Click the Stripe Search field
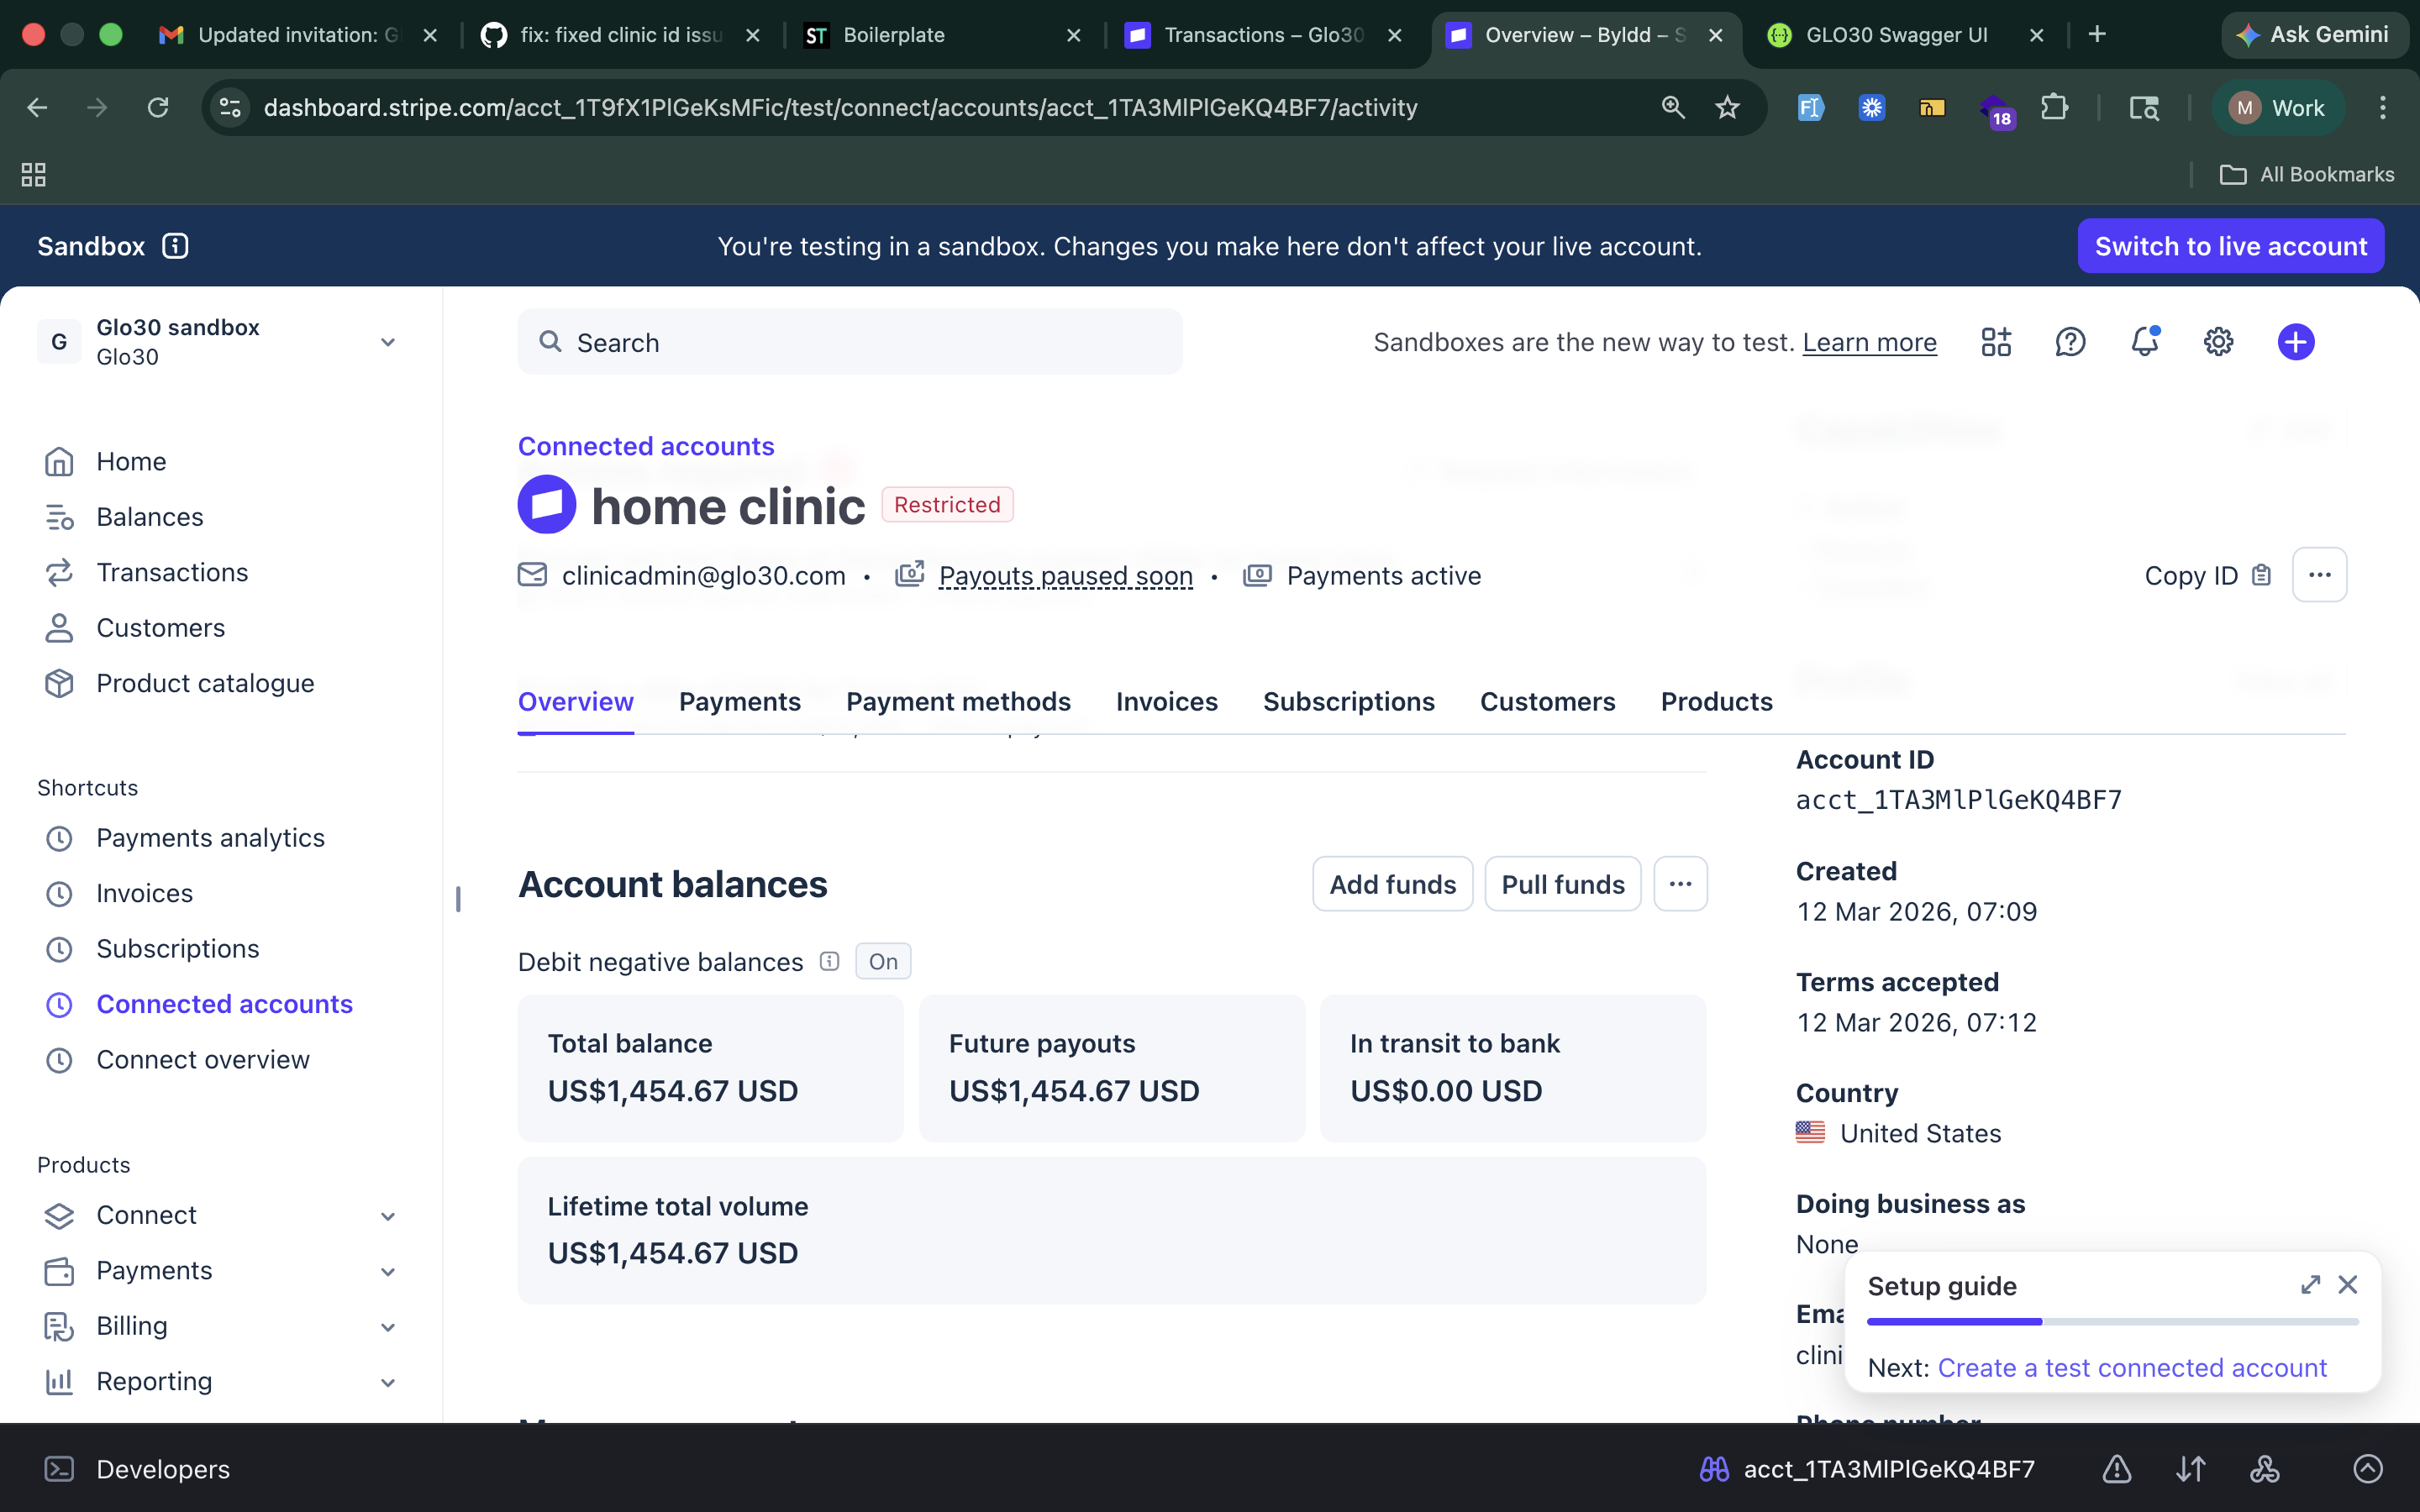This screenshot has width=2420, height=1512. [850, 342]
